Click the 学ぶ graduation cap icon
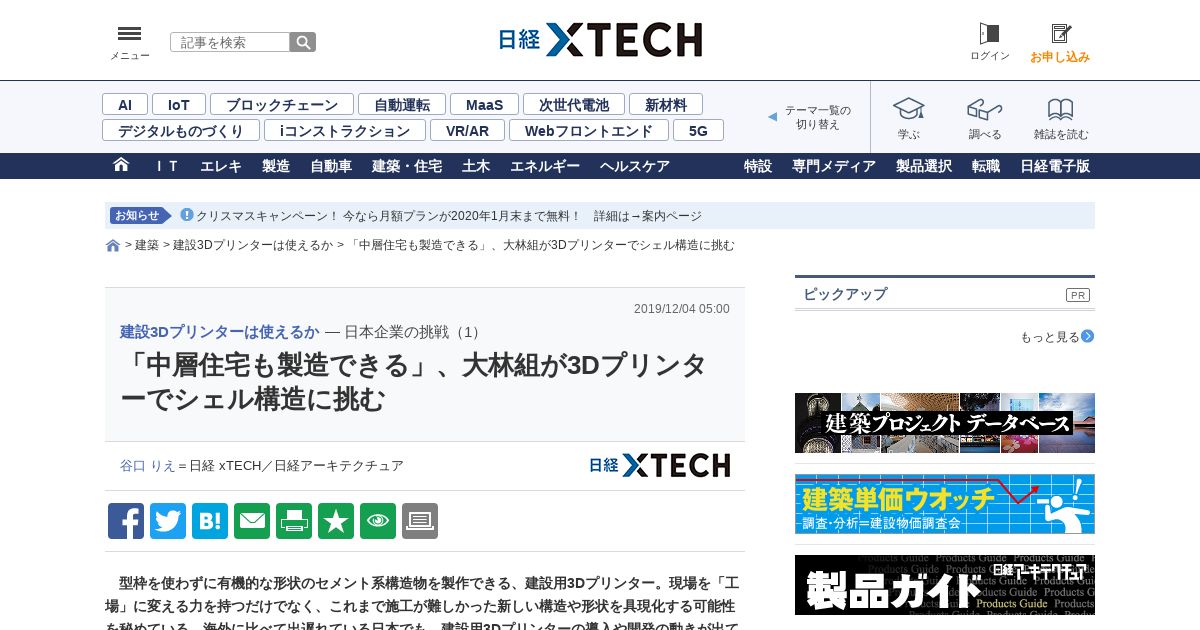 tap(909, 109)
